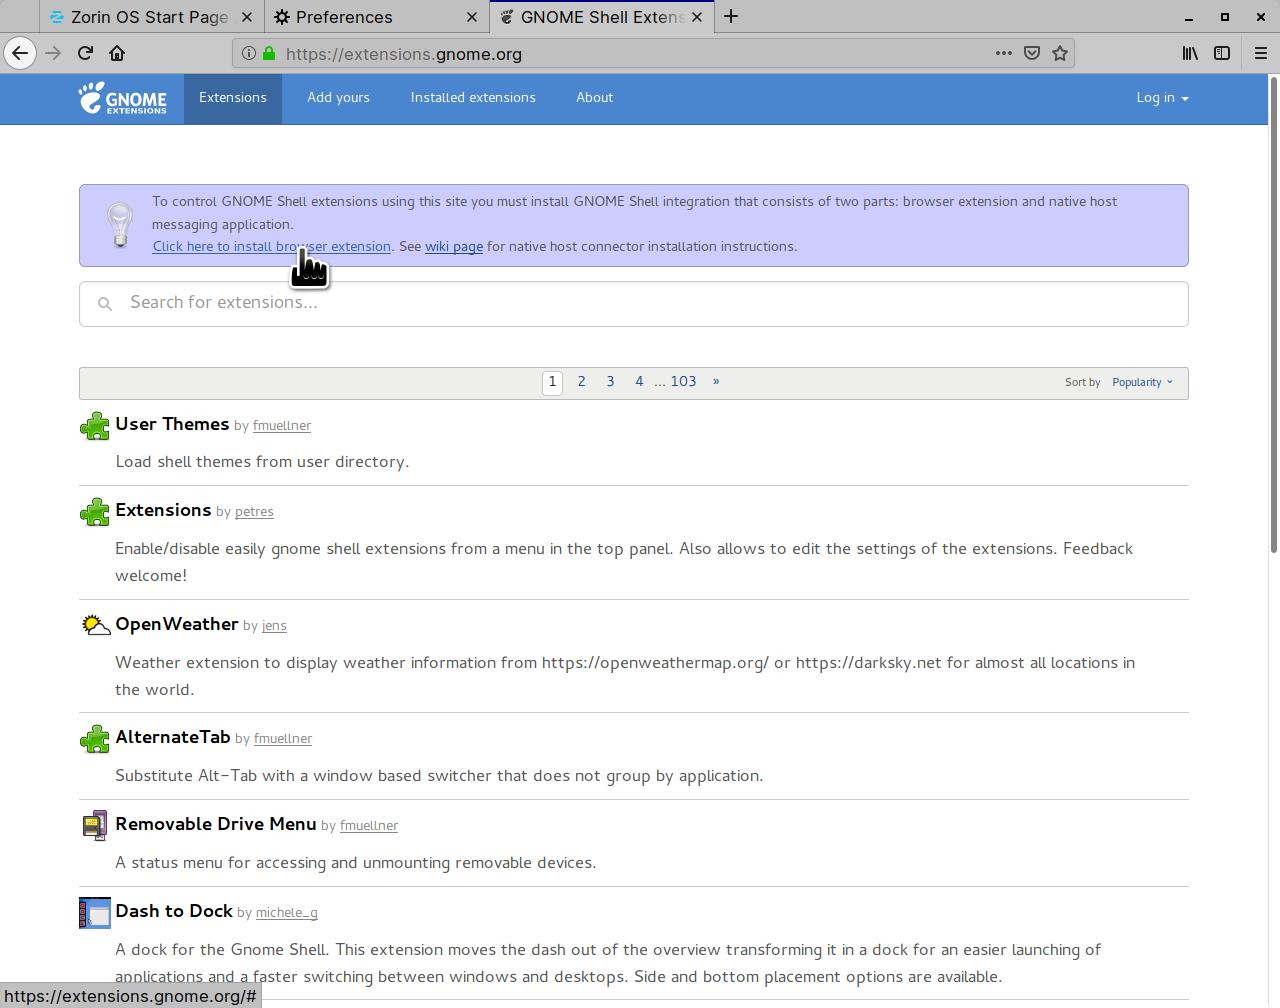Screen dimensions: 1280x1008
Task: Bookmark this page with the star icon
Action: (x=1060, y=54)
